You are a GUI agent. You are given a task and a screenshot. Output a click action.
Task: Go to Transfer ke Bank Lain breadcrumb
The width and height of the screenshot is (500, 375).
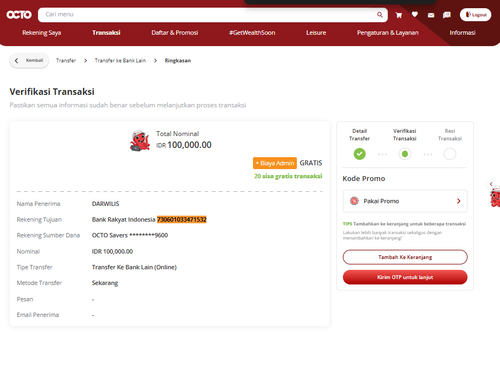pos(120,61)
